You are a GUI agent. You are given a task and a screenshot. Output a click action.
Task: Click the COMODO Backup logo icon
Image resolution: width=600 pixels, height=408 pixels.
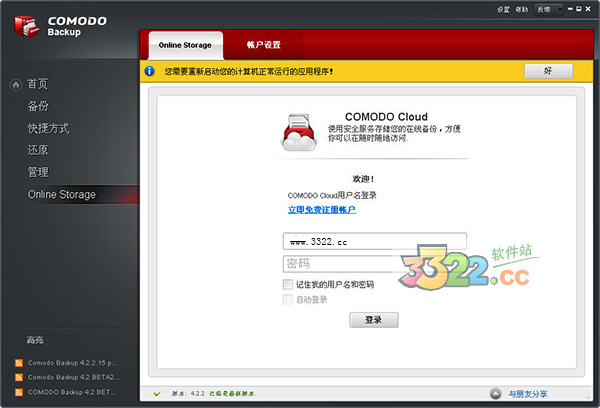pyautogui.click(x=26, y=27)
